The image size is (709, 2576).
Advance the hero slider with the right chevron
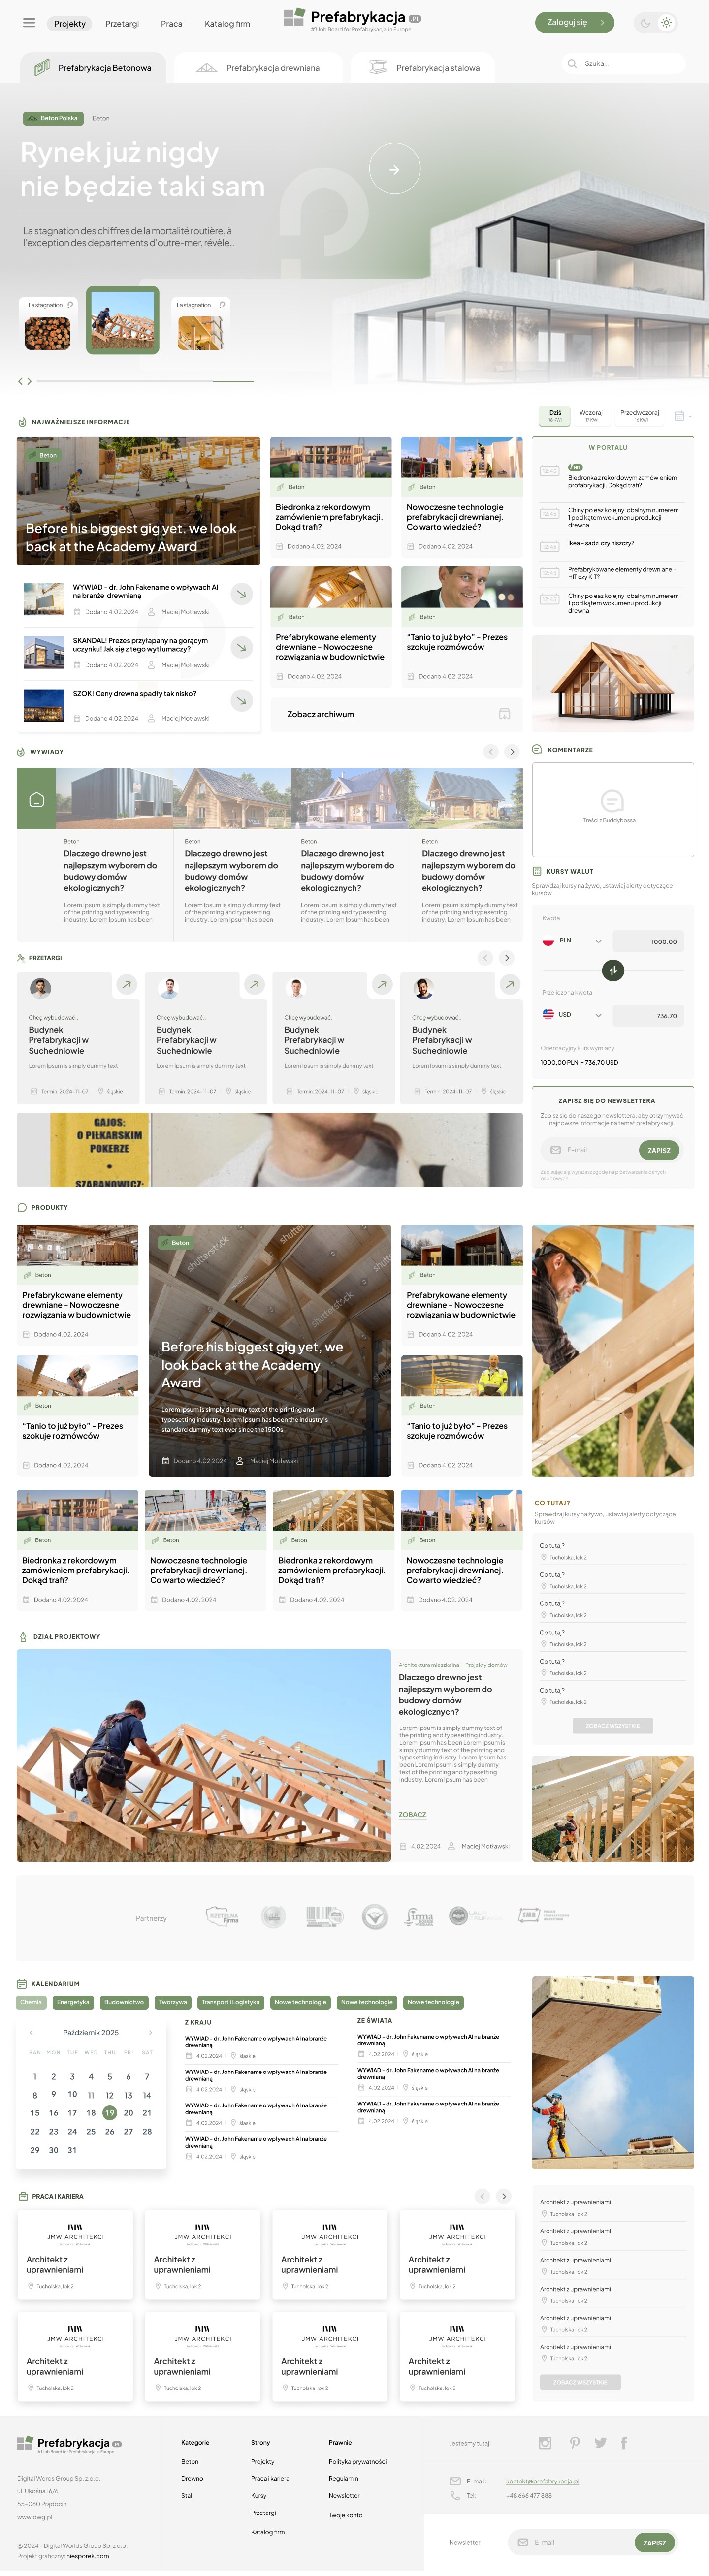[29, 381]
